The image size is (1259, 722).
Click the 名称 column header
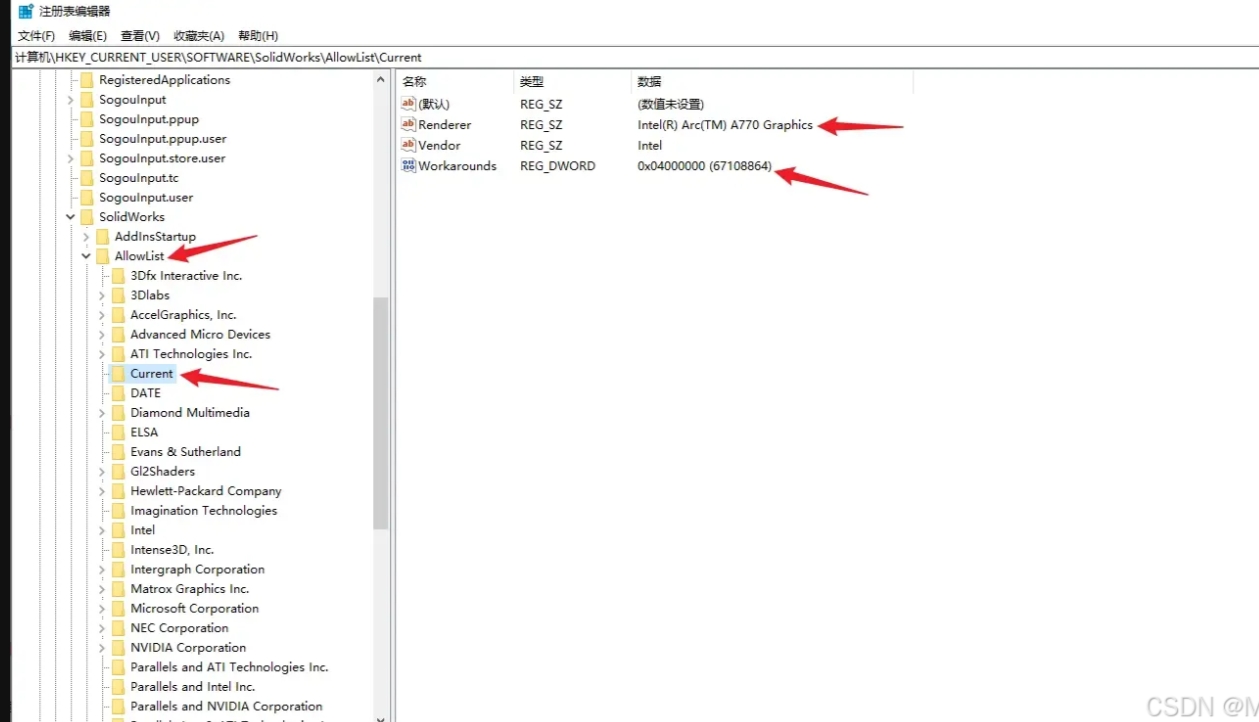414,82
